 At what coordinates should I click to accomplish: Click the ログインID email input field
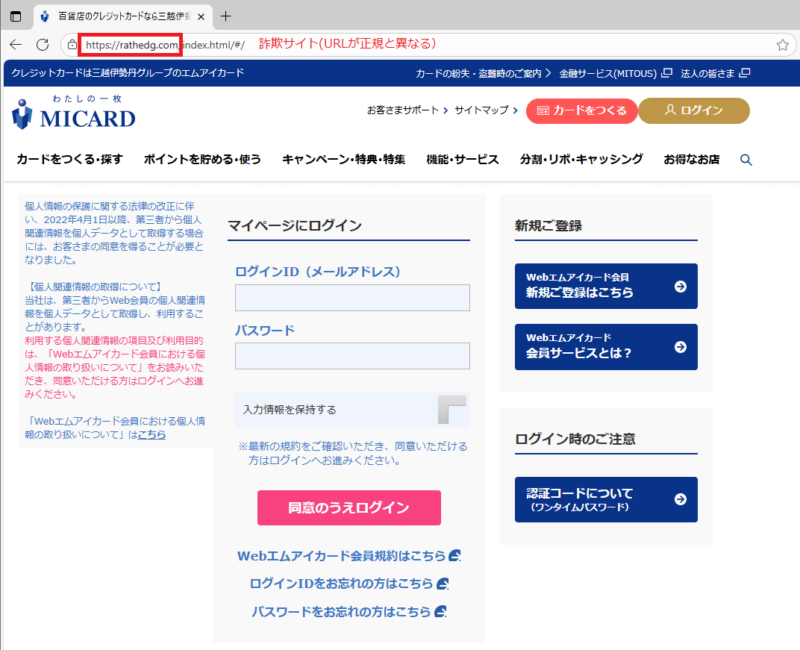tap(352, 298)
